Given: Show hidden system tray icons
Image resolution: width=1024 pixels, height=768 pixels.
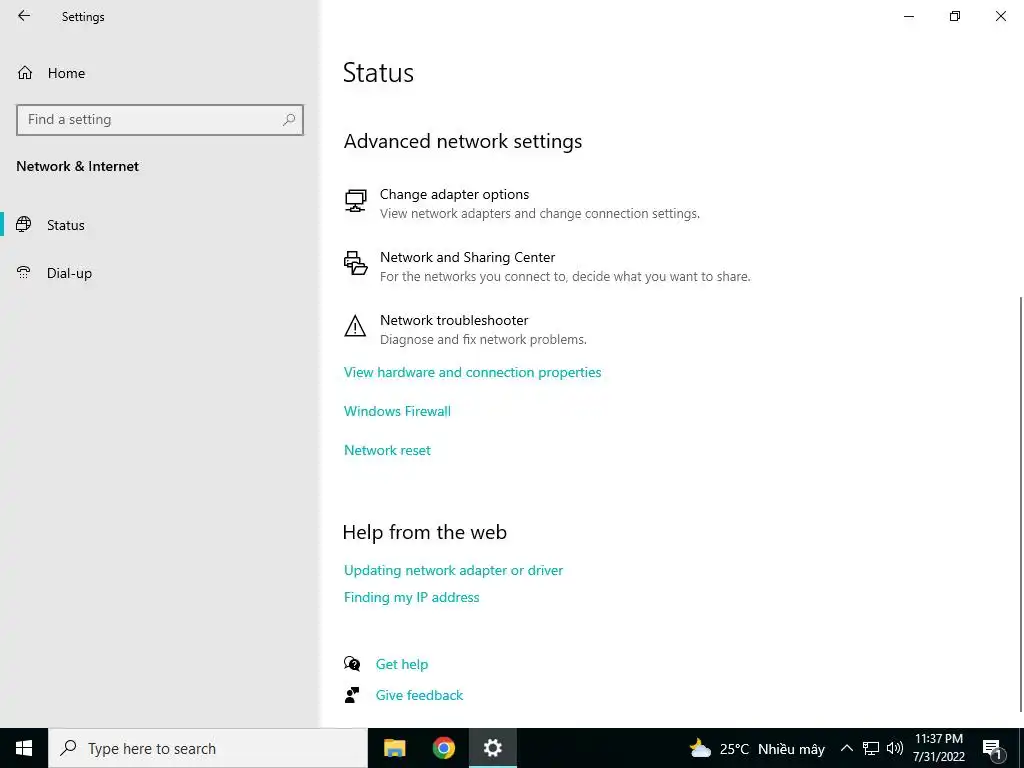Looking at the screenshot, I should [846, 748].
